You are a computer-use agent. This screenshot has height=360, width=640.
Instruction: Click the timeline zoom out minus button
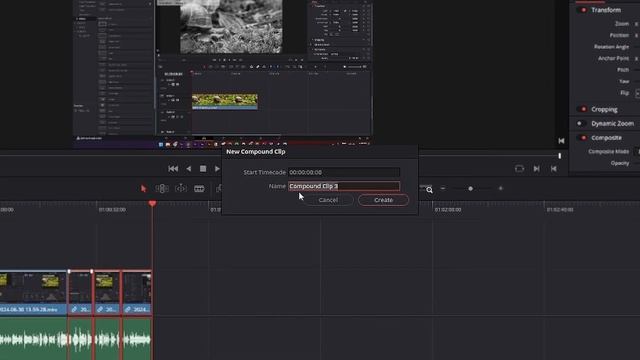pyautogui.click(x=443, y=189)
